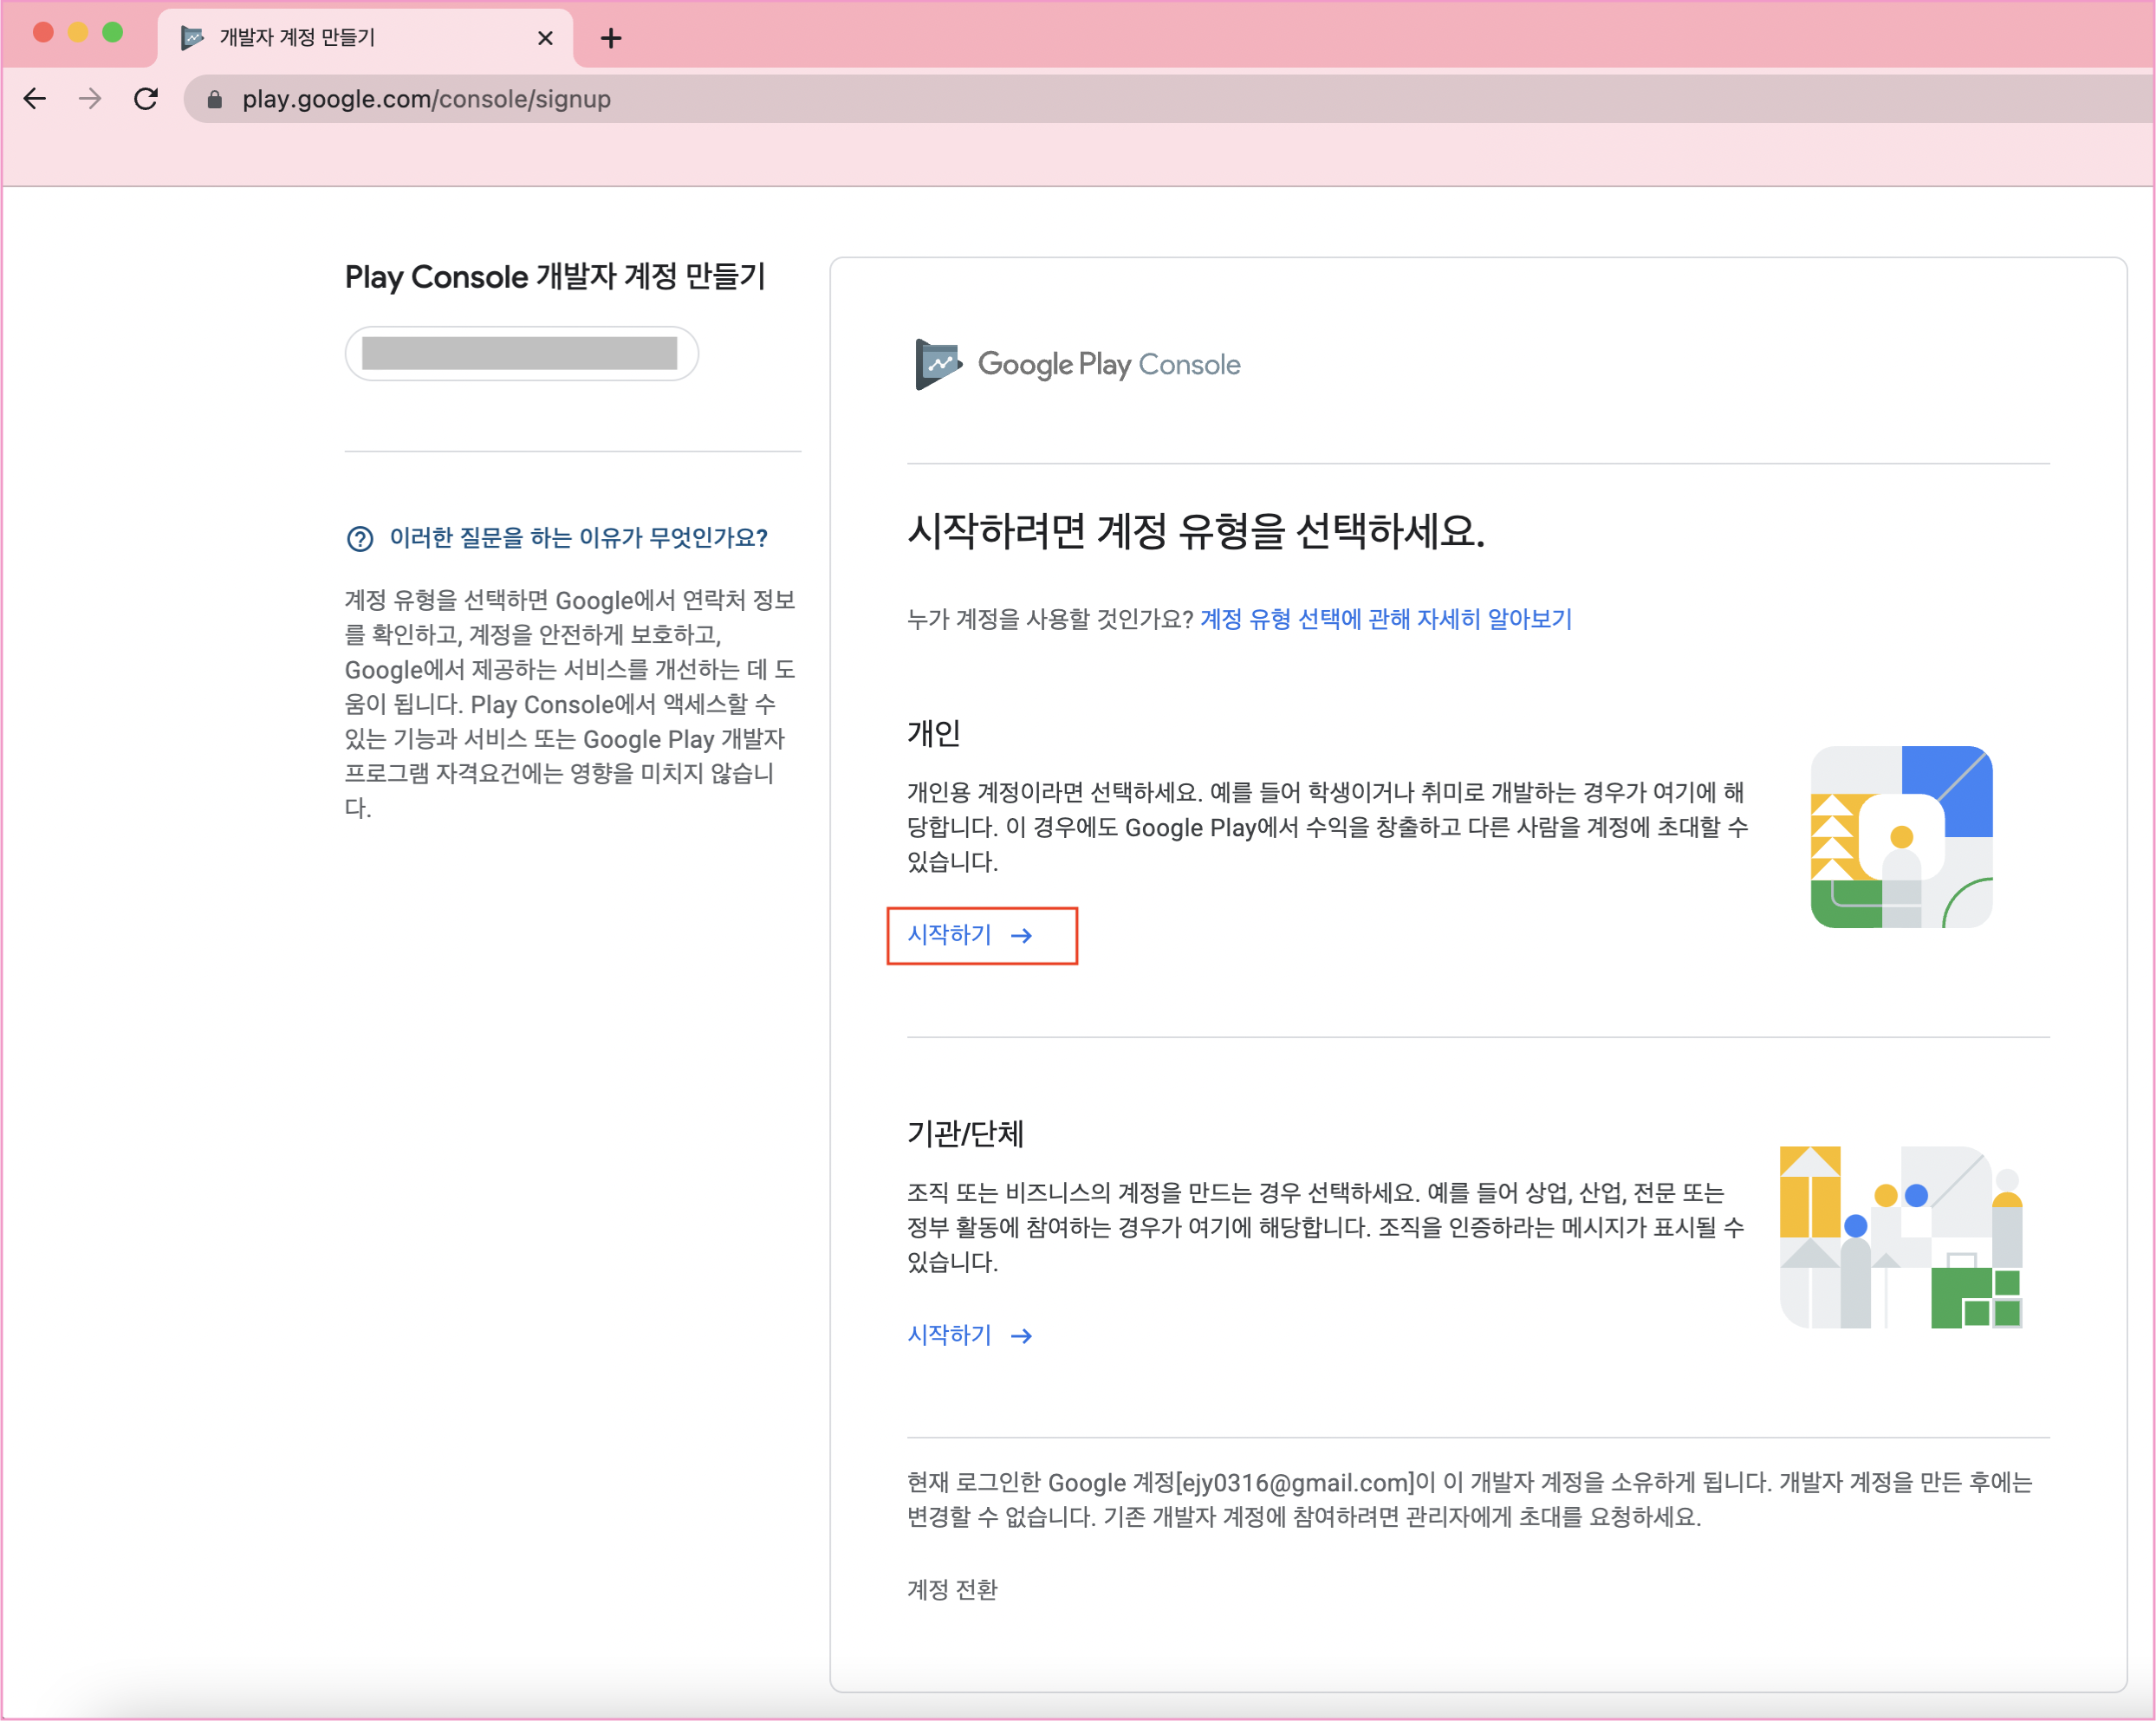Image resolution: width=2156 pixels, height=1721 pixels.
Task: Select the 개발자 계정 만들기 browser tab
Action: (x=365, y=38)
